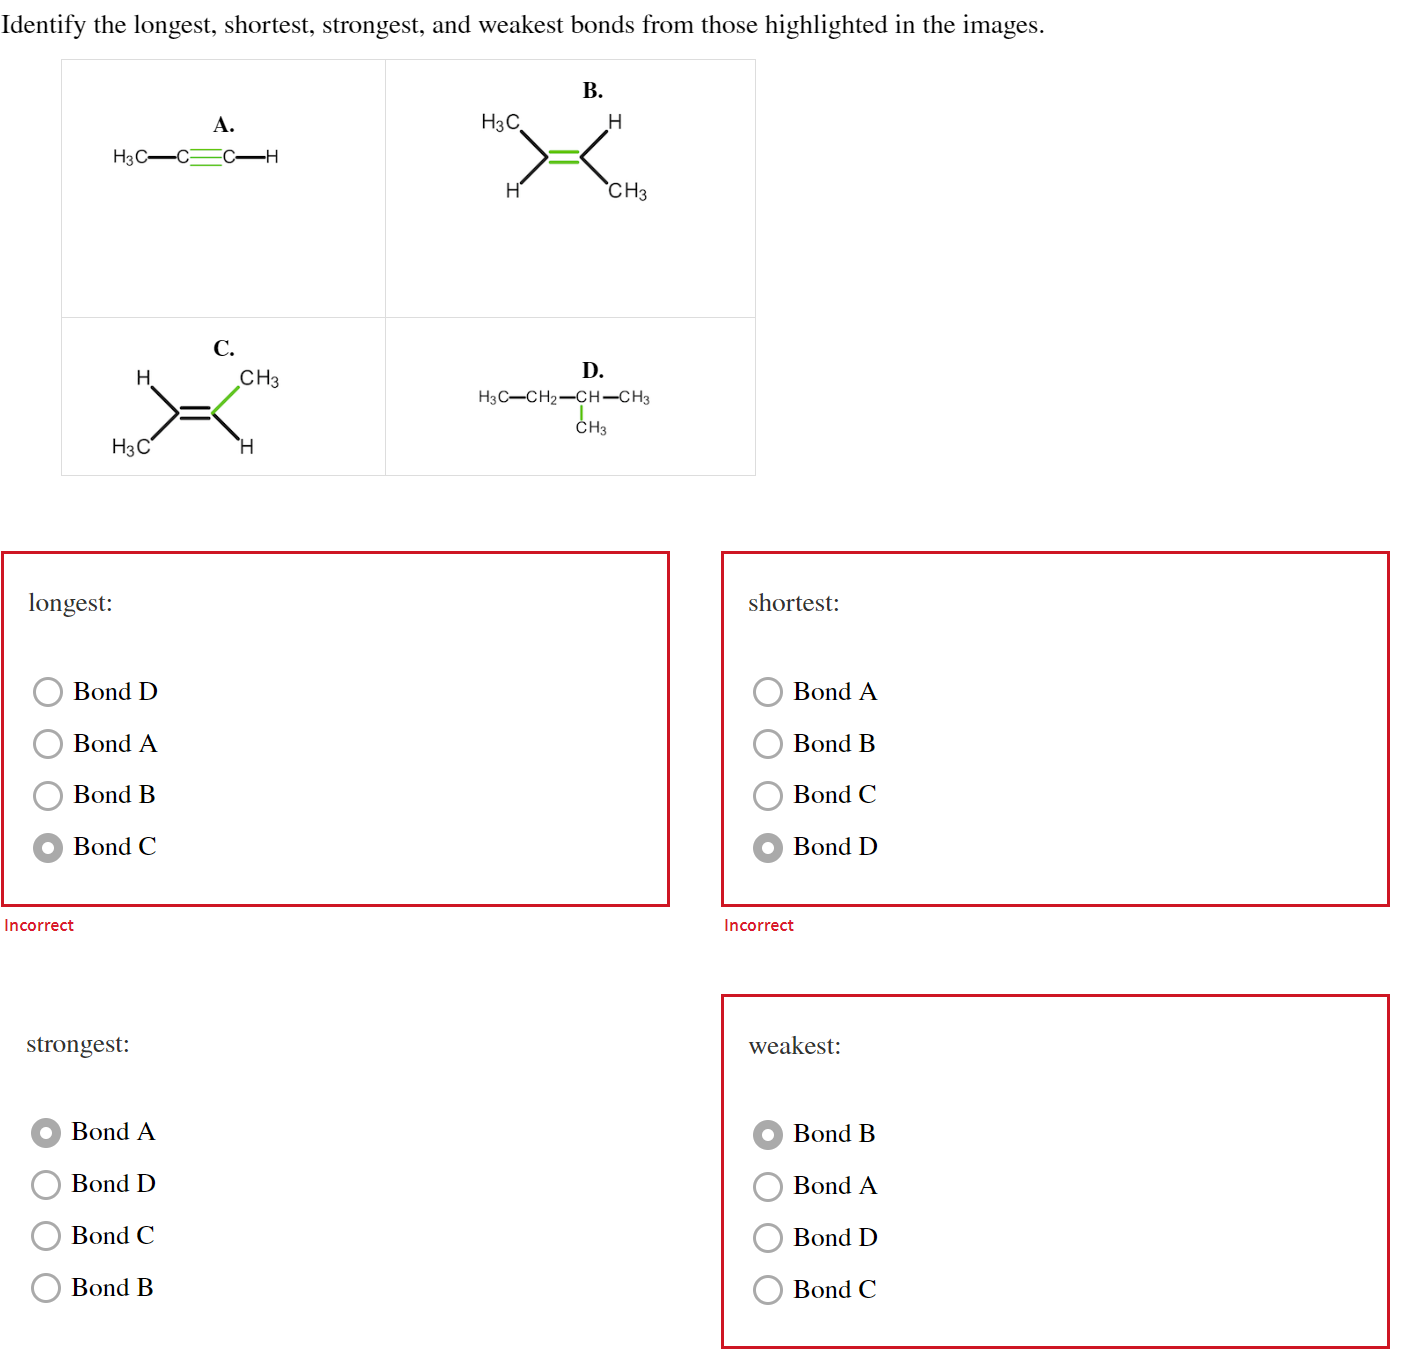Select Bond B as the longest bond
Image resolution: width=1404 pixels, height=1354 pixels.
pyautogui.click(x=47, y=795)
